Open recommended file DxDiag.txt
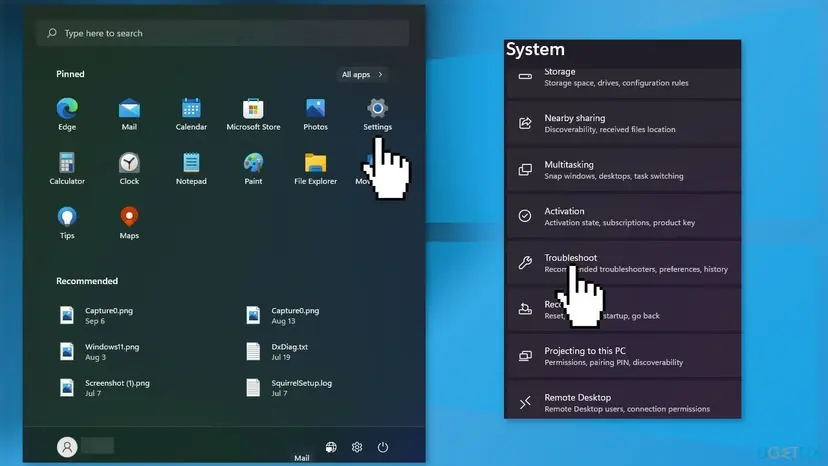This screenshot has height=466, width=828. point(278,351)
